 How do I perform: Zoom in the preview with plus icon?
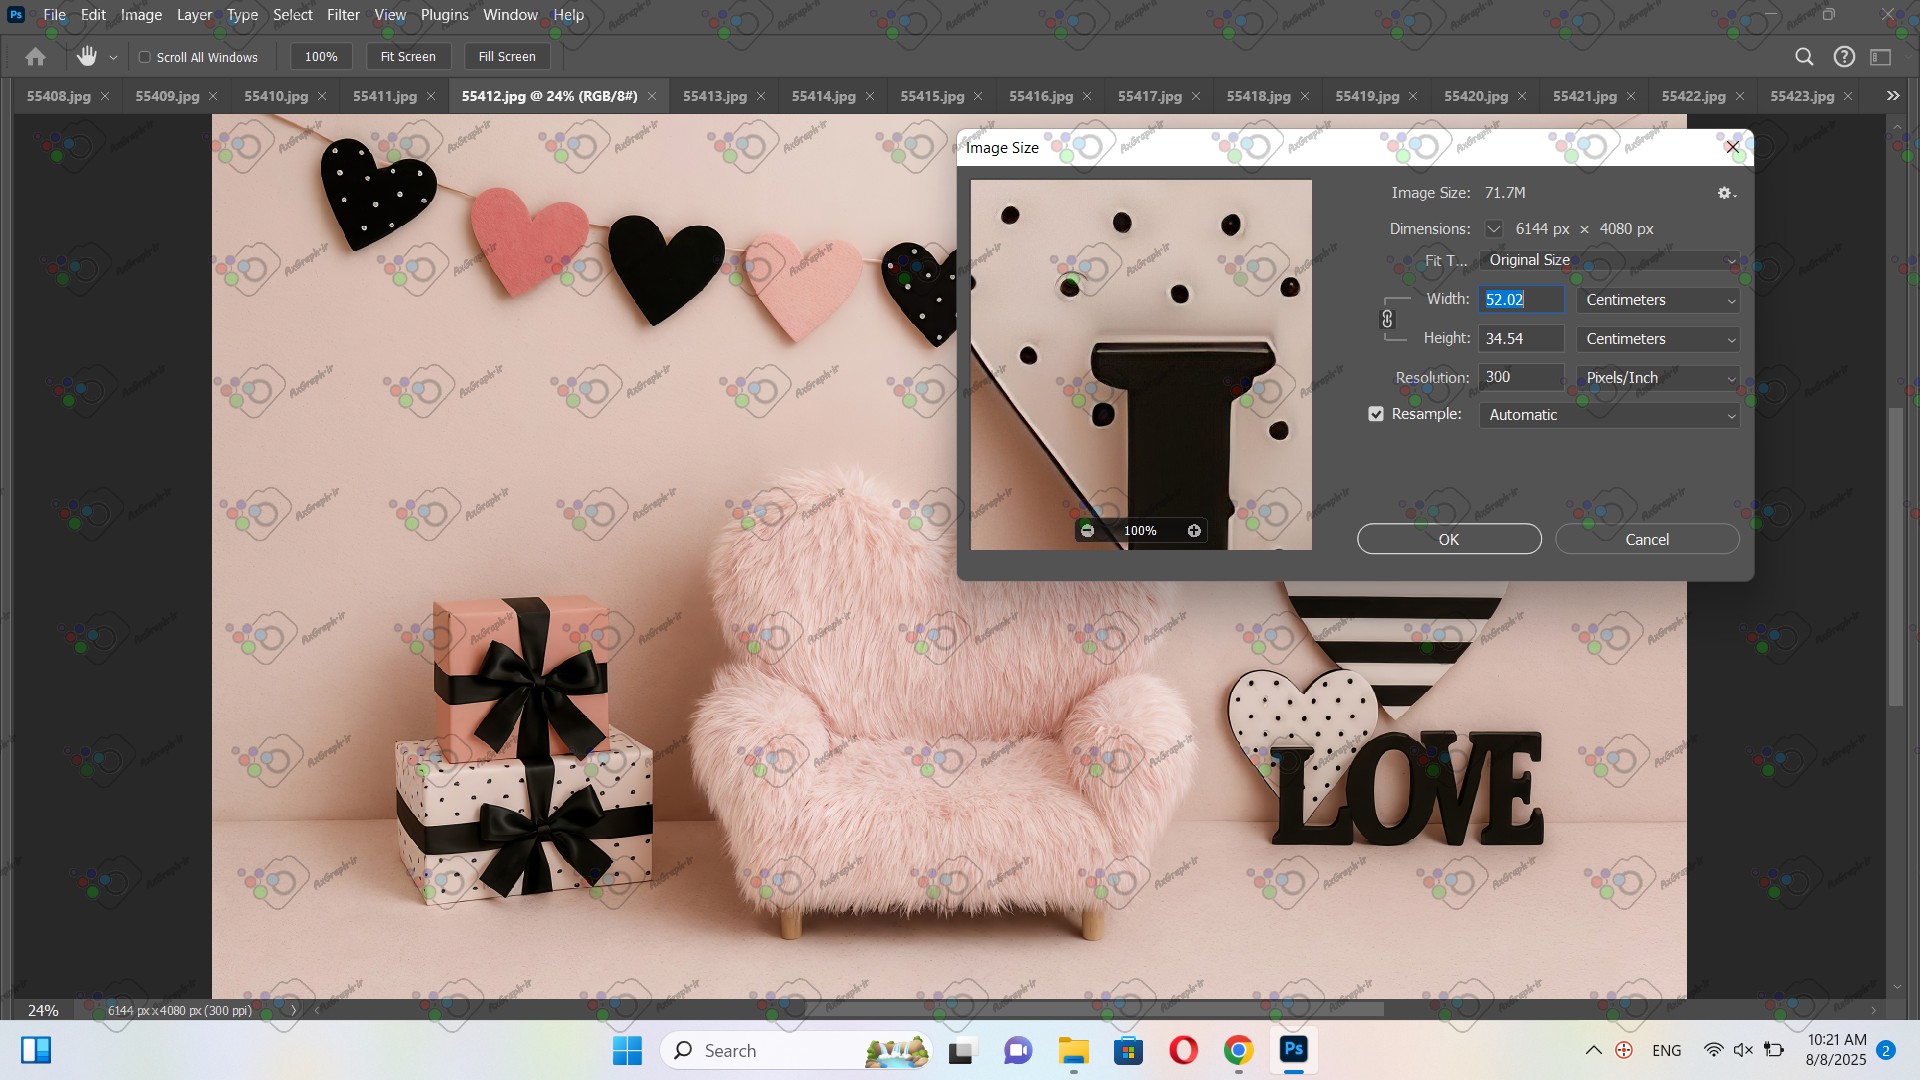pyautogui.click(x=1194, y=531)
